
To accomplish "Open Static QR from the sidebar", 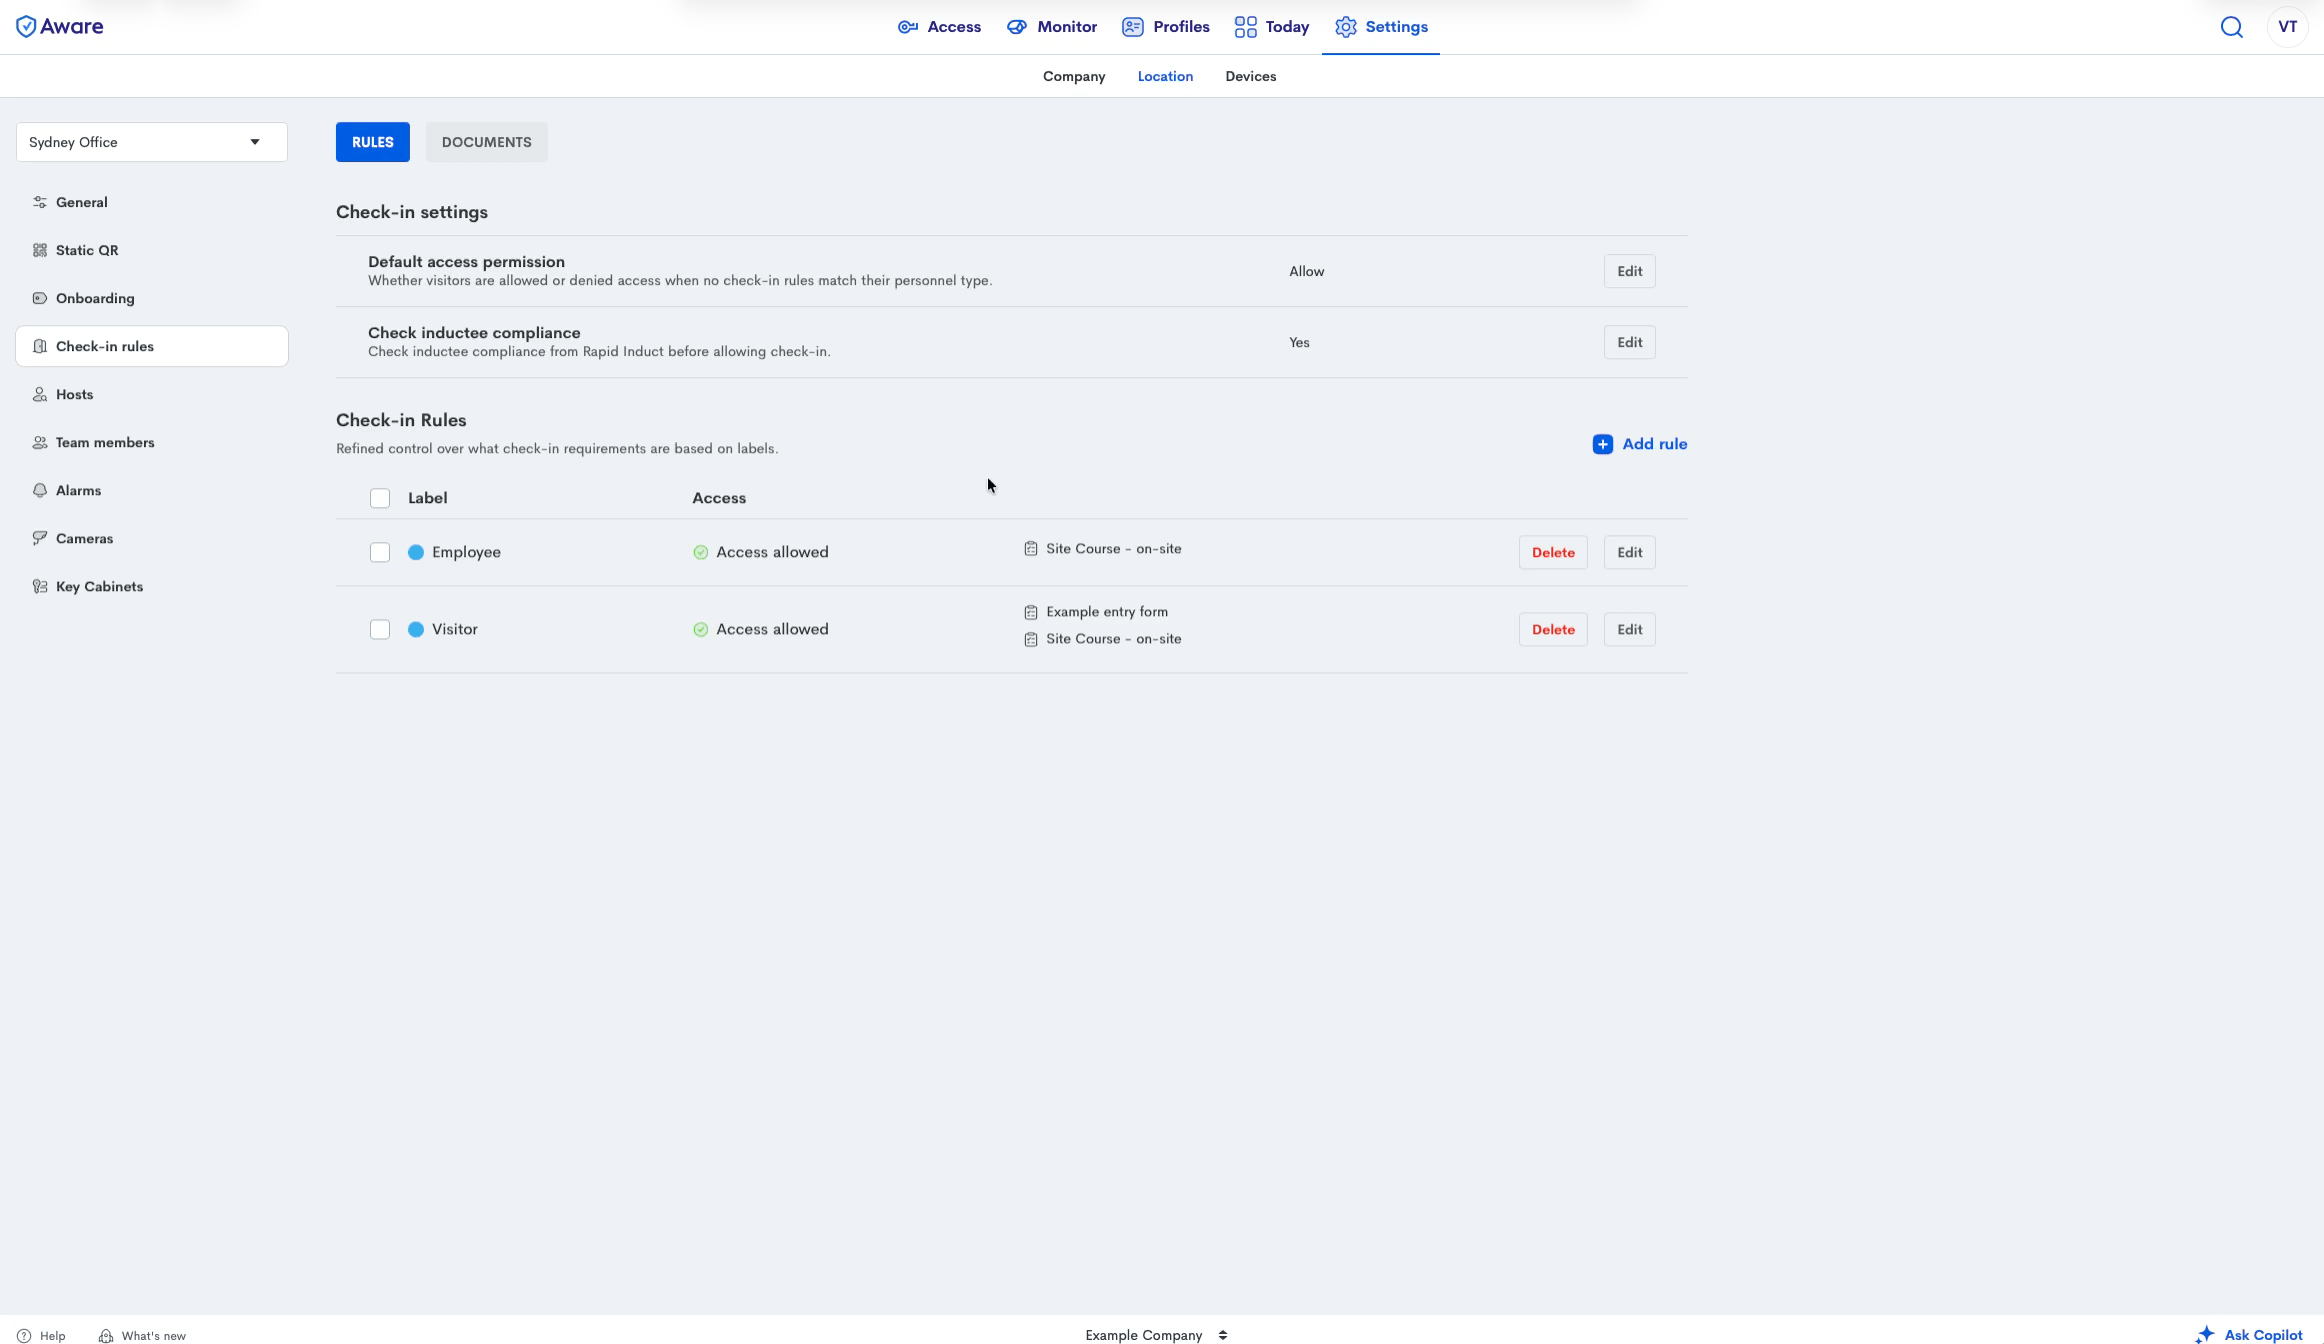I will click(x=86, y=250).
